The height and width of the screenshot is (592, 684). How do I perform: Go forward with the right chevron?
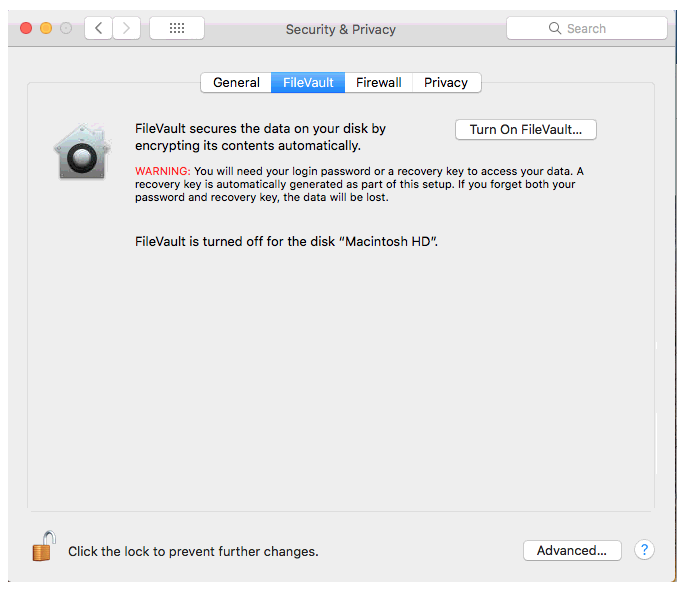(127, 28)
